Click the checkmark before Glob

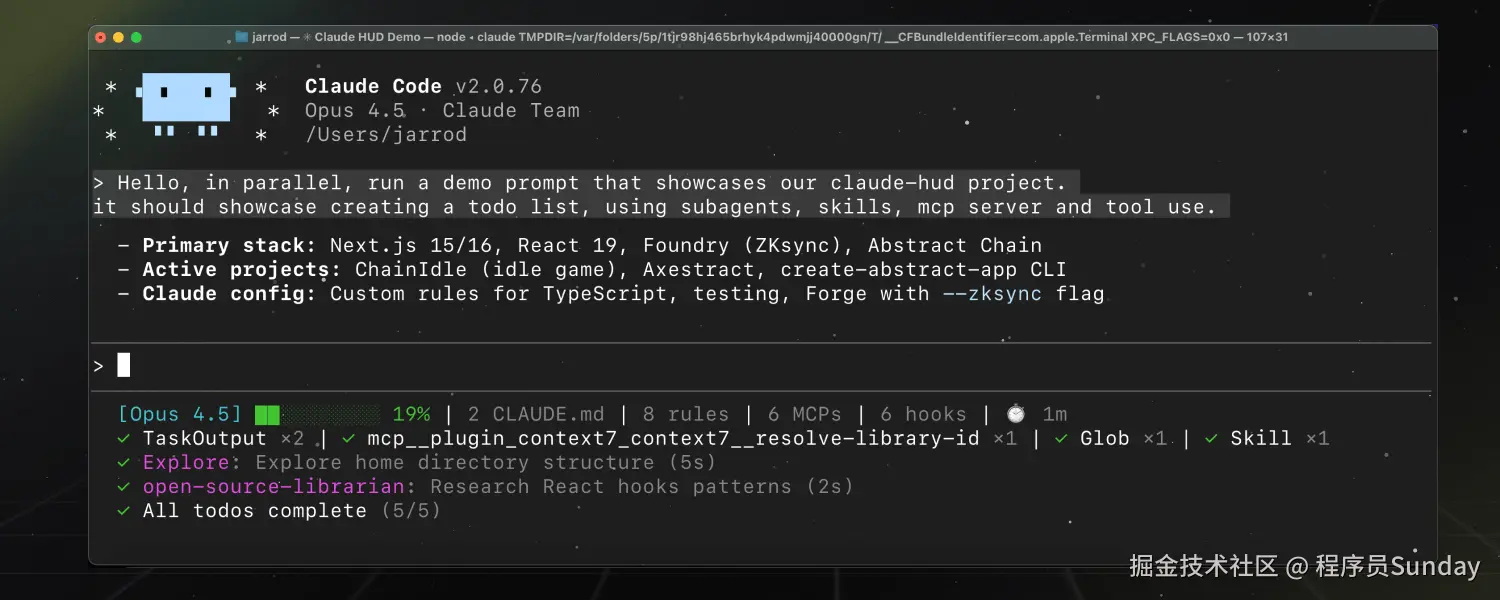1061,438
